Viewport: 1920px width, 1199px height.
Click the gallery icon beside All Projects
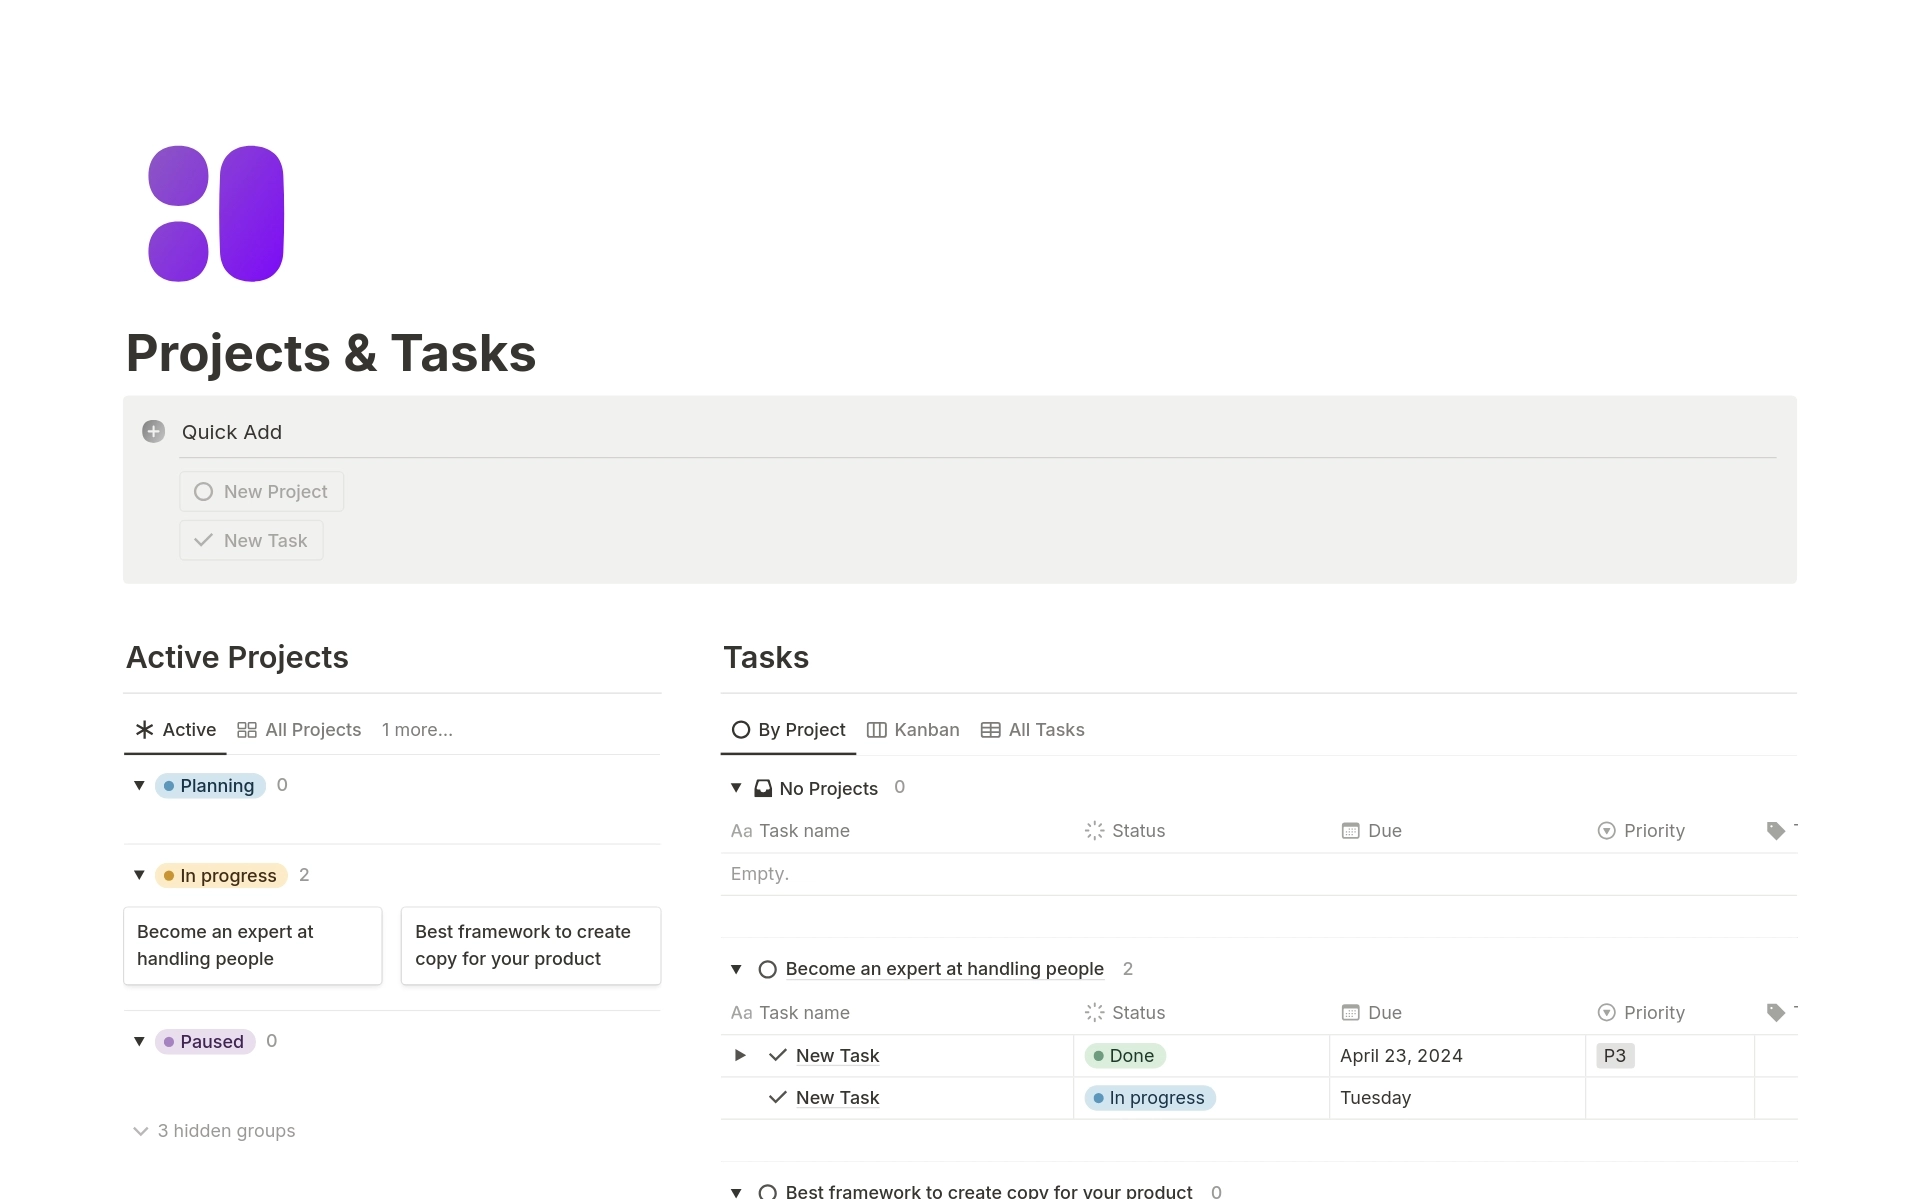tap(247, 730)
